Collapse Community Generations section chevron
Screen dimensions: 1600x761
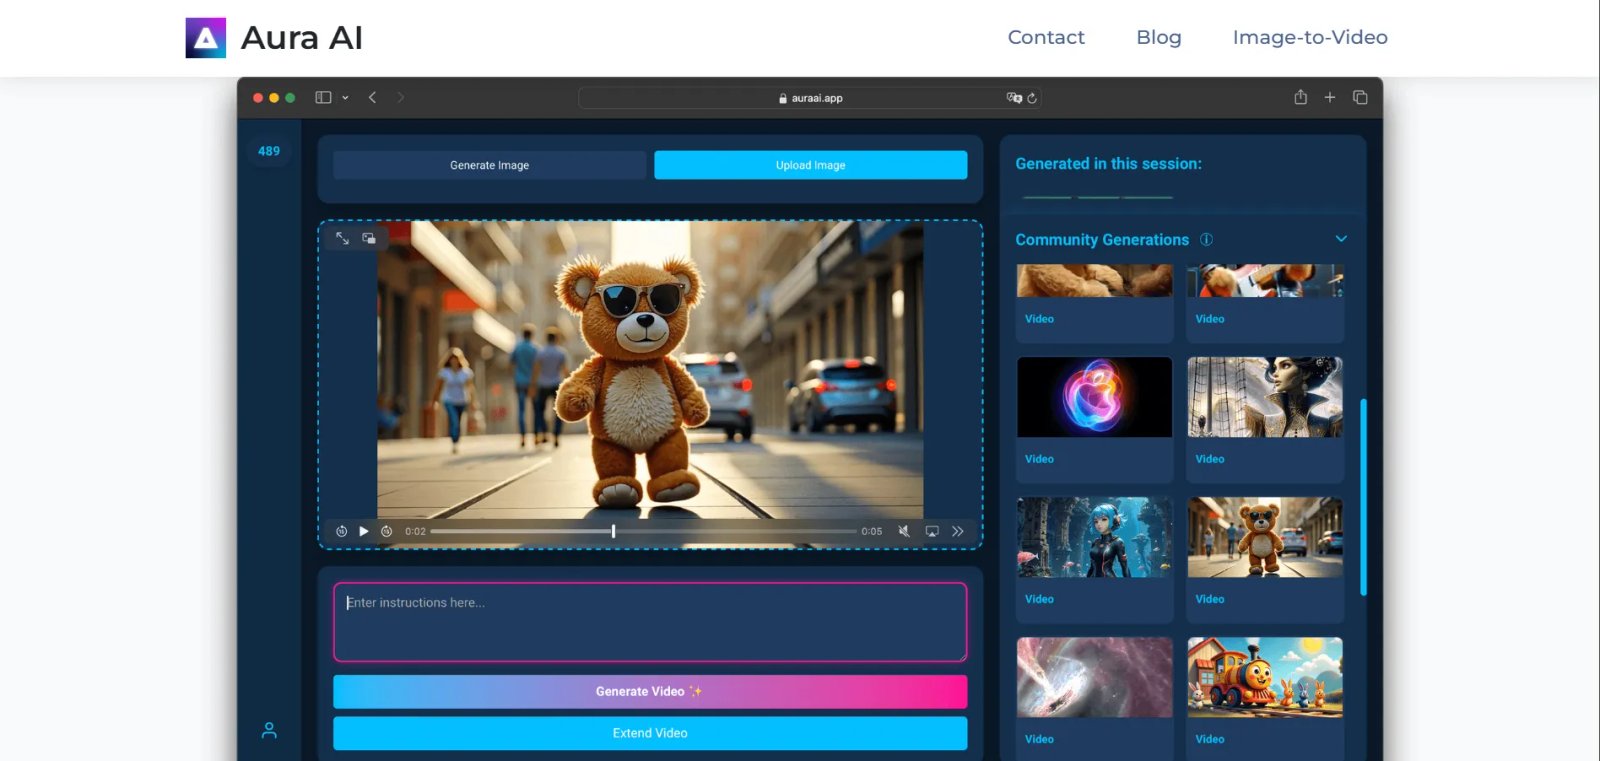click(1341, 239)
